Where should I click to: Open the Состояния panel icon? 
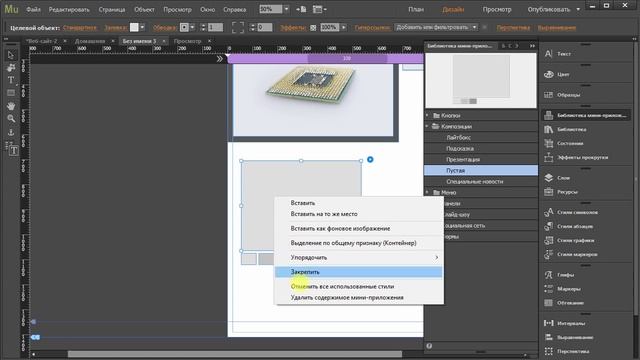coord(549,143)
